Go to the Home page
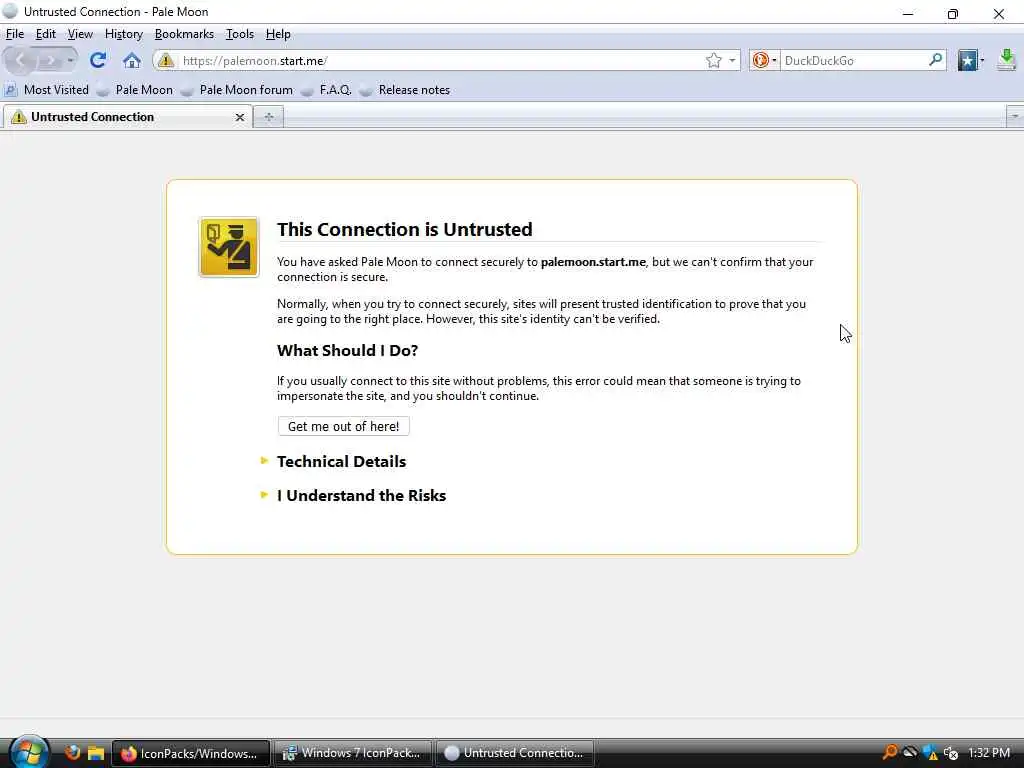 [132, 61]
